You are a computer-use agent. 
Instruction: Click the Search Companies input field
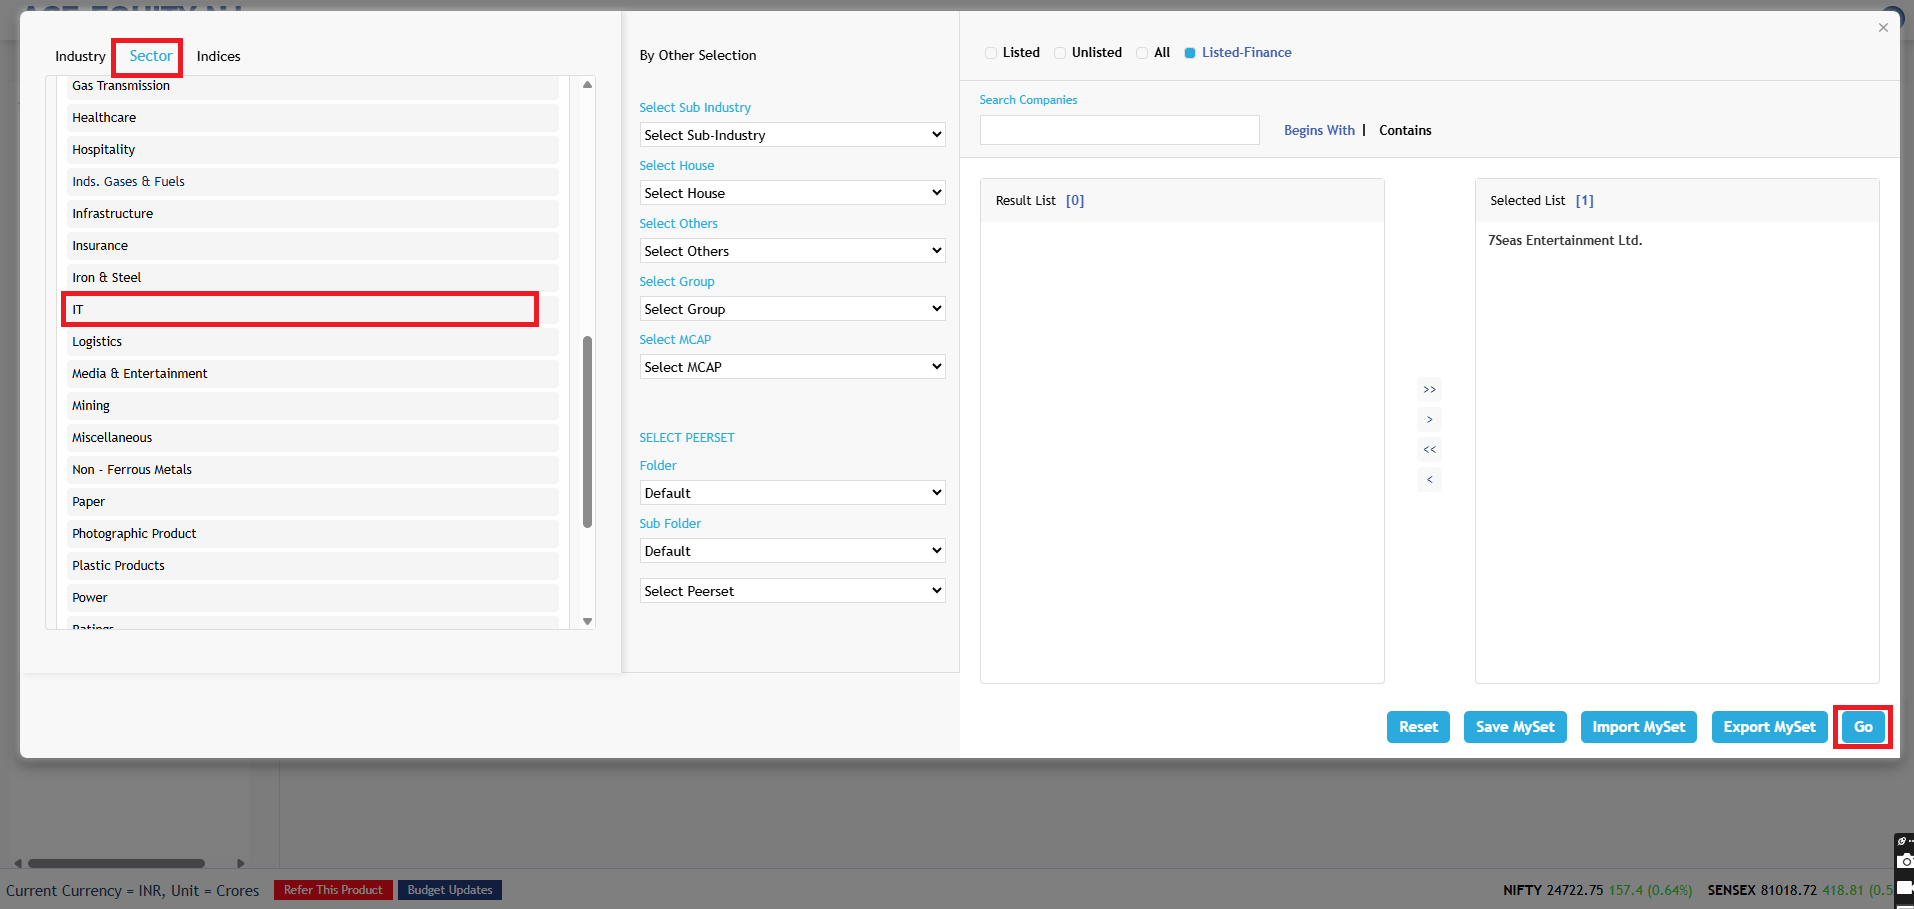click(1119, 130)
